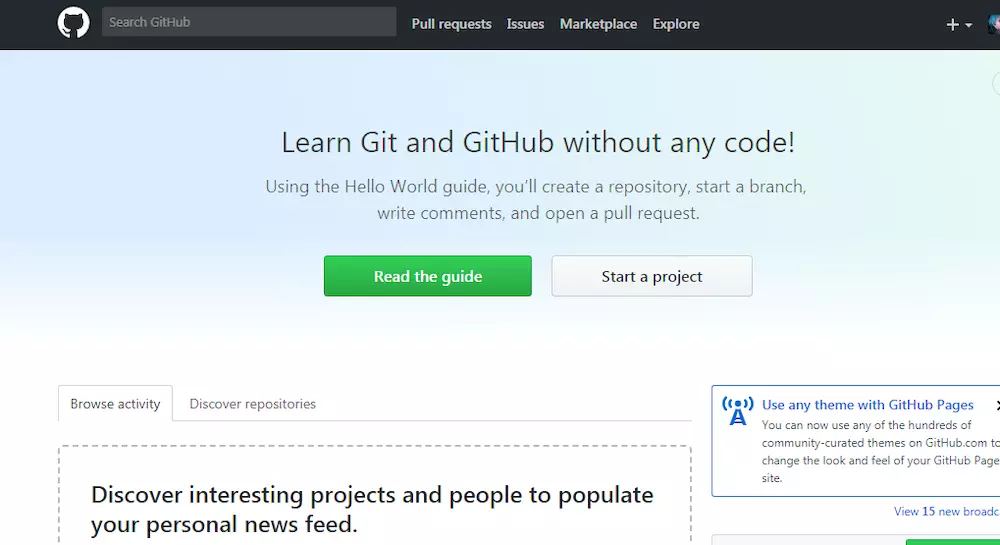Open Use any theme with GitHub Pages link

867,405
